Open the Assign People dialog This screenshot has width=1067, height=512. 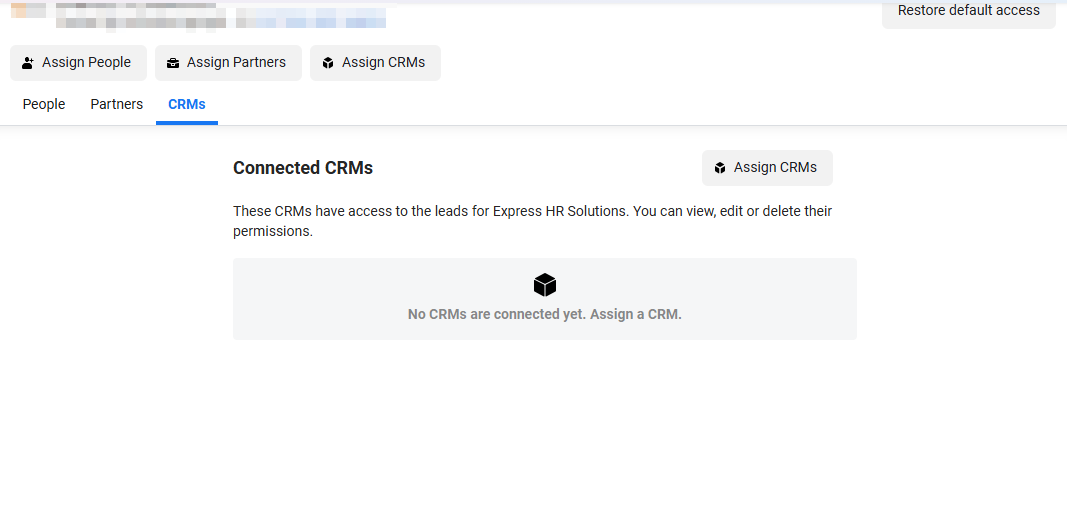pos(78,63)
